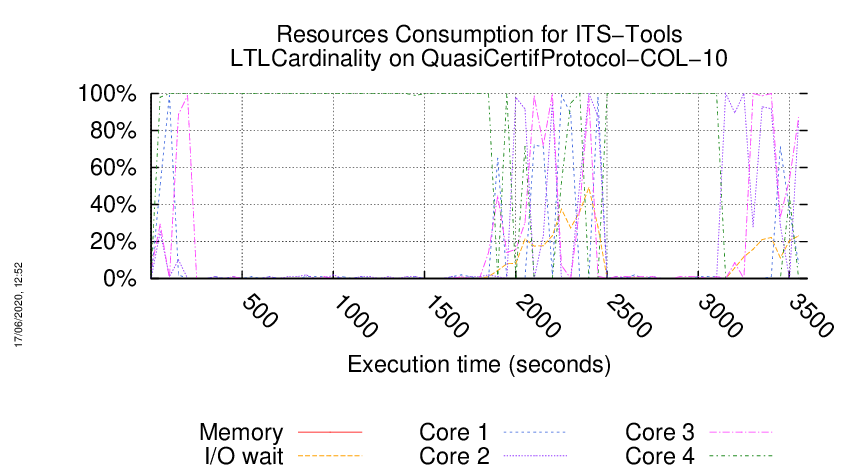Click the 60% y-axis label
The height and width of the screenshot is (475, 850).
113,168
